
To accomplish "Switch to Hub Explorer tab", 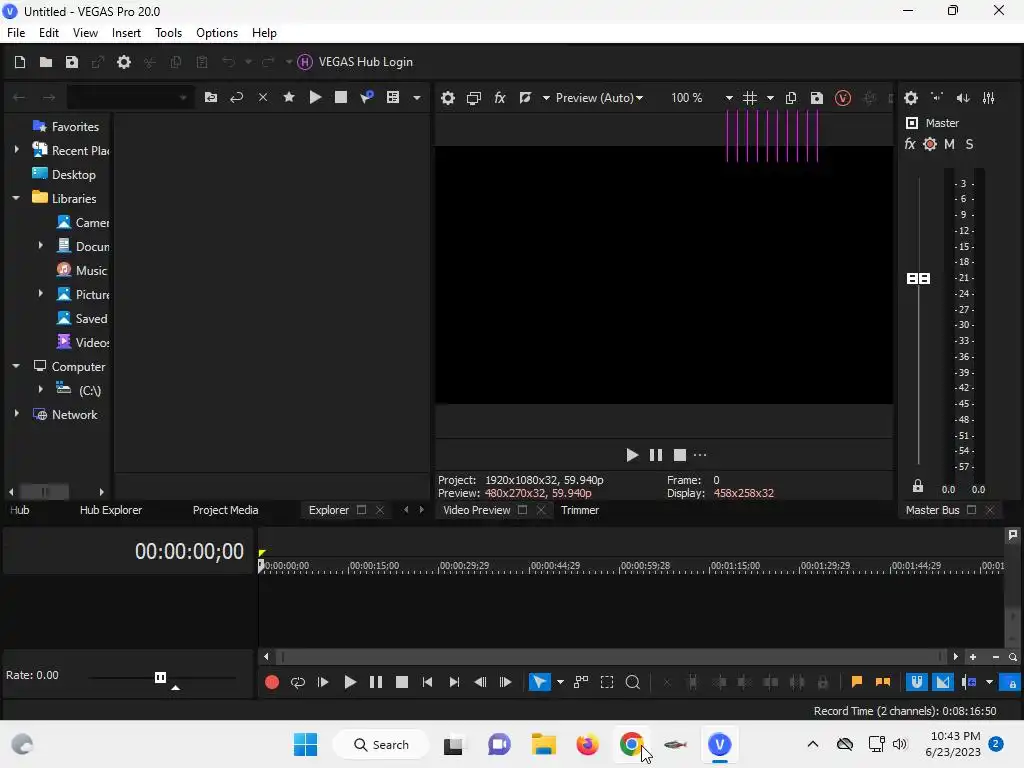I will [110, 510].
